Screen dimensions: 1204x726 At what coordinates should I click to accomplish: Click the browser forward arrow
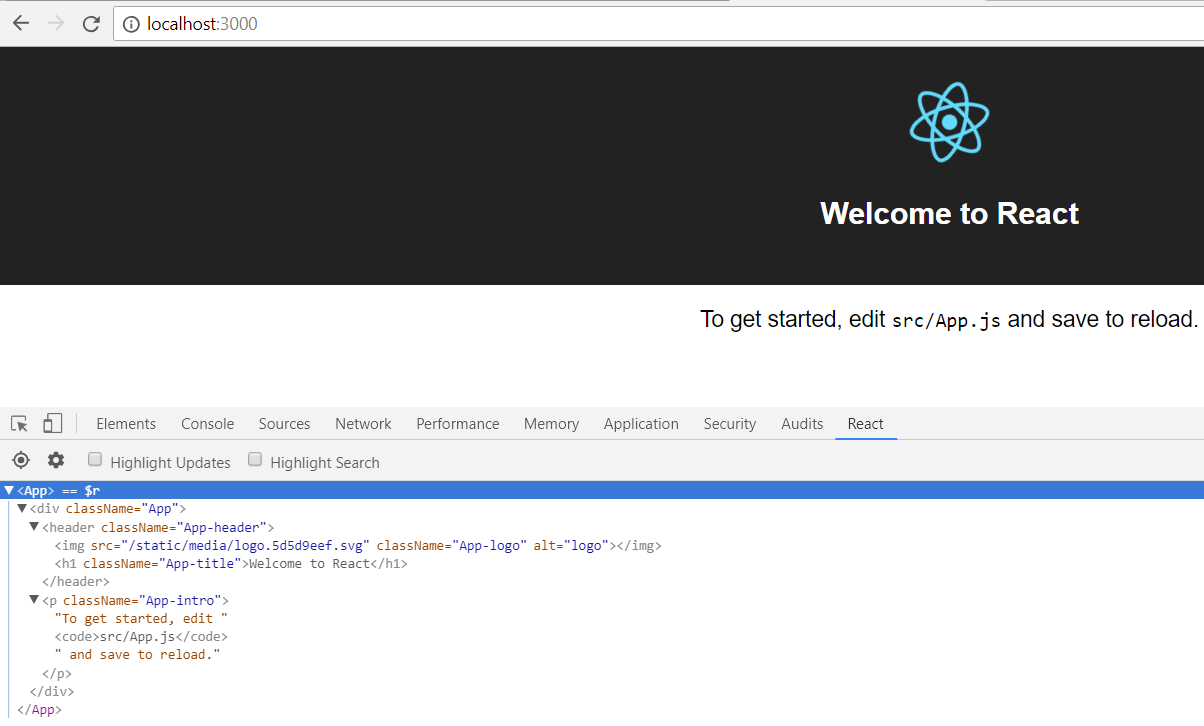click(56, 23)
